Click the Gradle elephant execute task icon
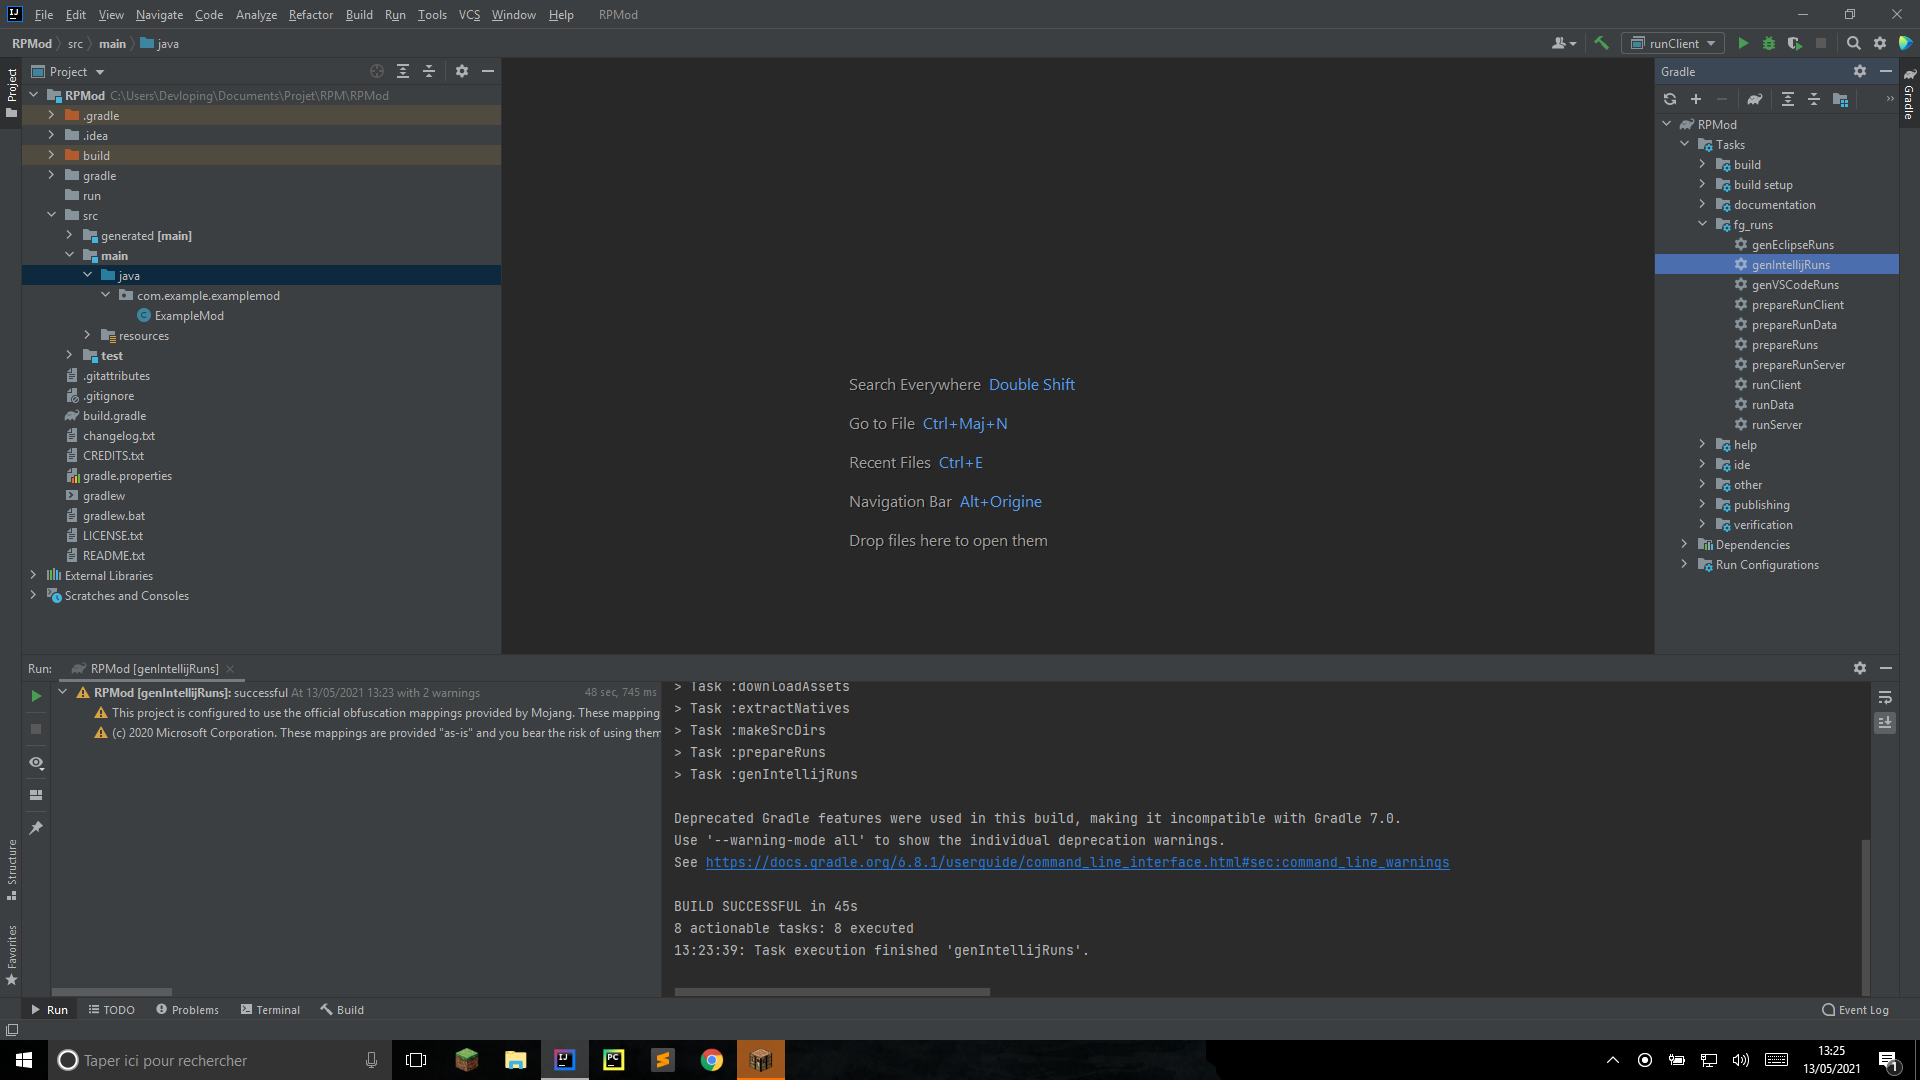Screen dimensions: 1920x1080 (x=1754, y=99)
